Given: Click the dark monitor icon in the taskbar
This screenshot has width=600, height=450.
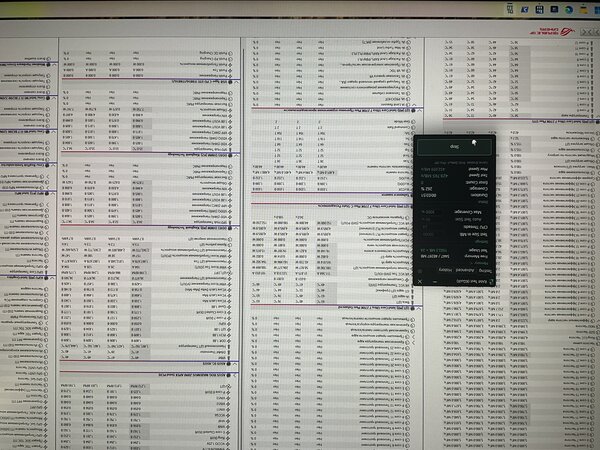Looking at the screenshot, I should 554,9.
